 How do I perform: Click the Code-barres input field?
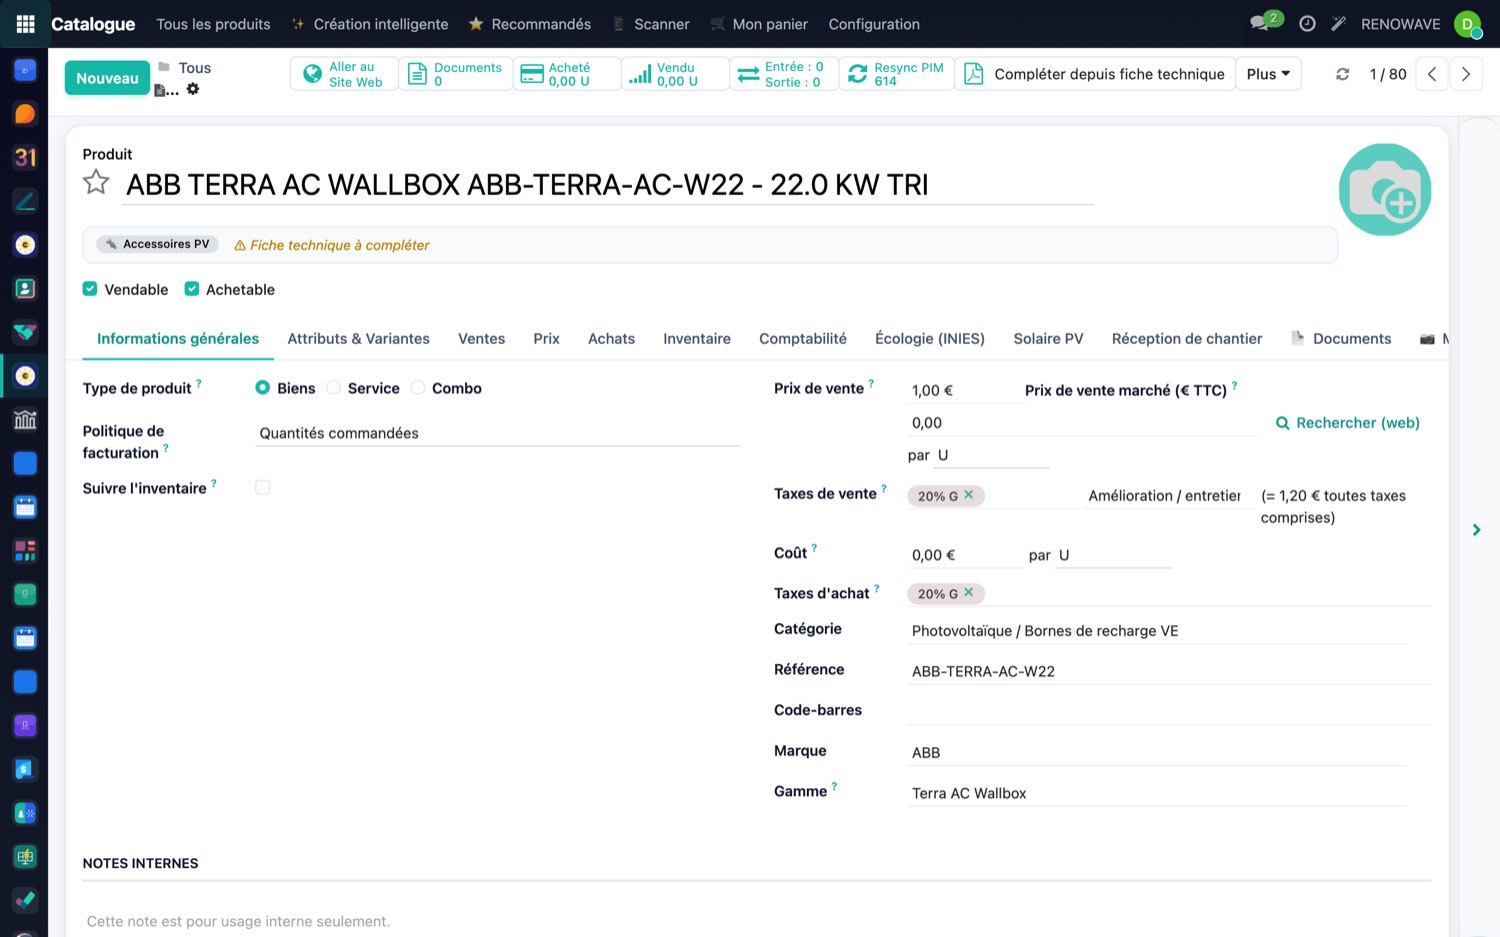pos(1169,711)
